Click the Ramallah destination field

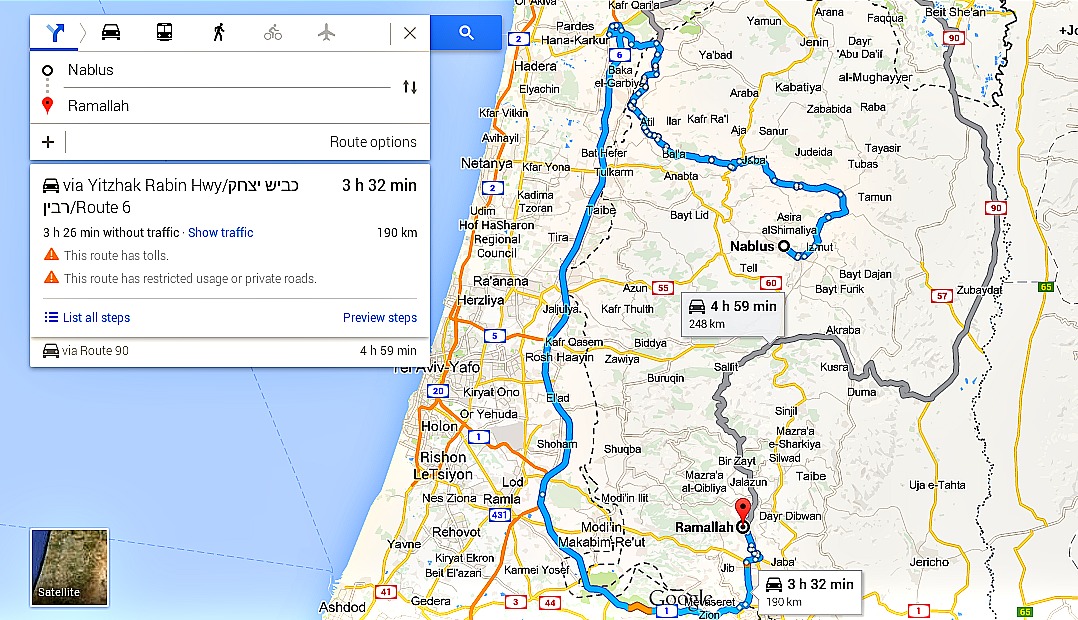(227, 106)
